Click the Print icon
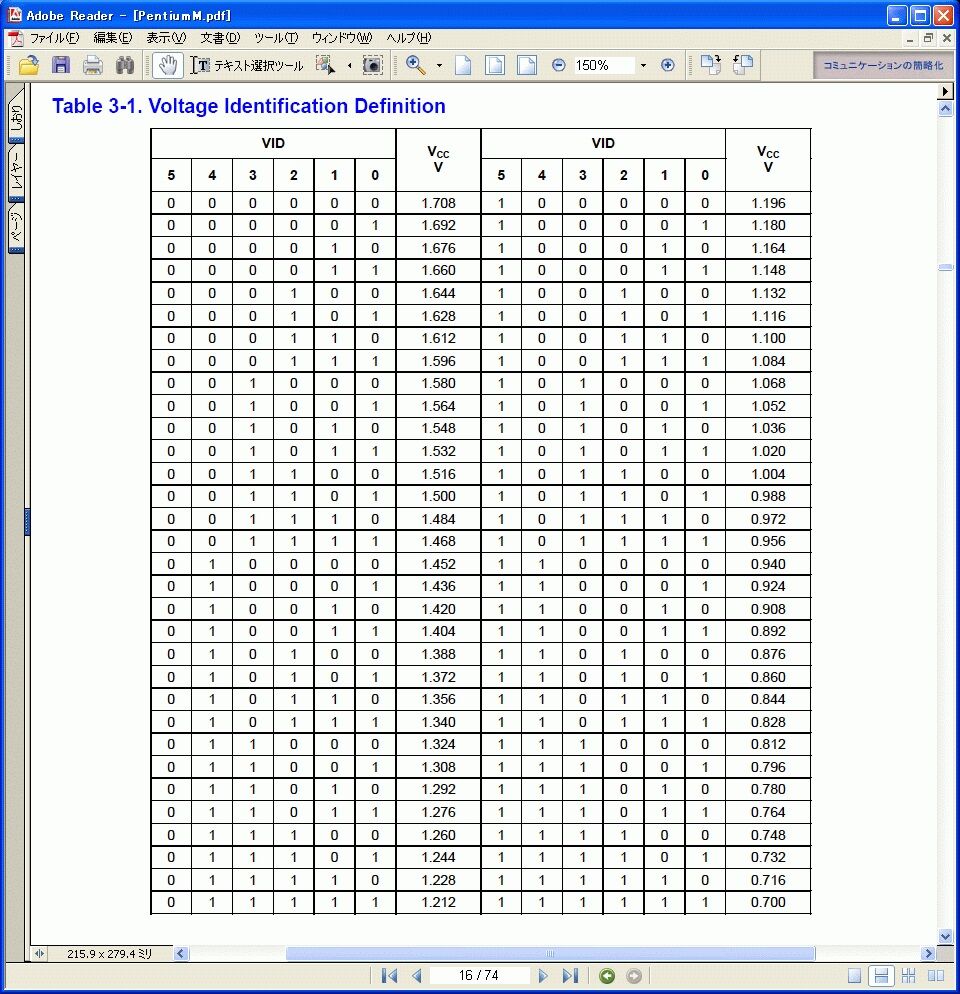The height and width of the screenshot is (994, 960). (x=93, y=65)
